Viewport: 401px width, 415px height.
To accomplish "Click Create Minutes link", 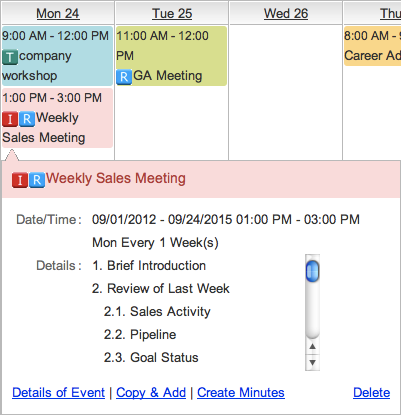I will coord(241,393).
